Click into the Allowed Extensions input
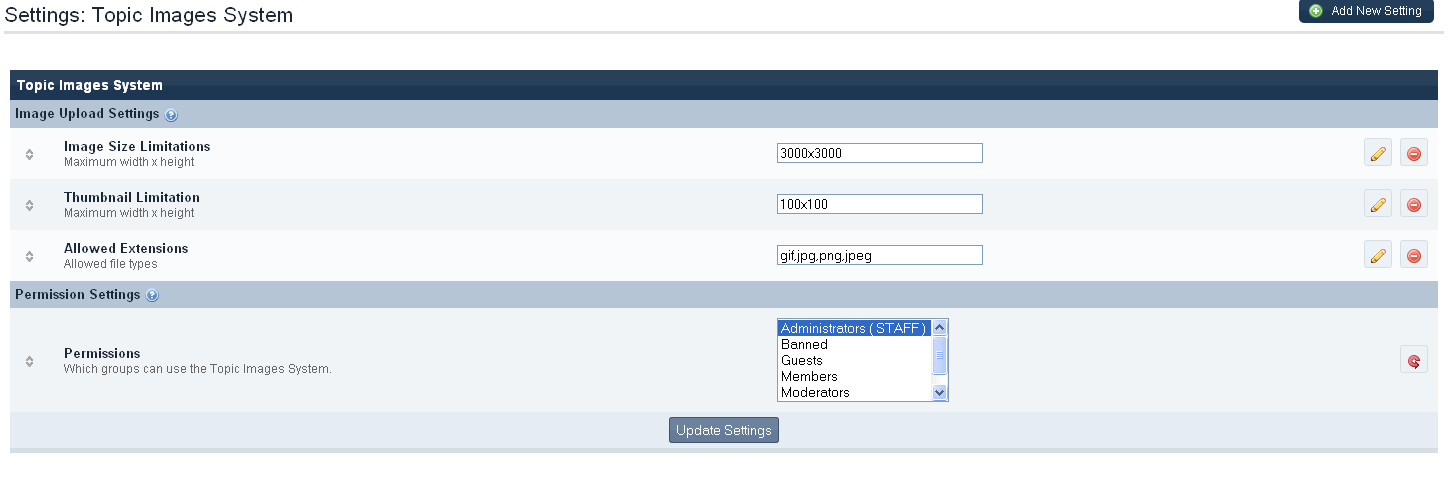The image size is (1448, 493). [x=879, y=255]
